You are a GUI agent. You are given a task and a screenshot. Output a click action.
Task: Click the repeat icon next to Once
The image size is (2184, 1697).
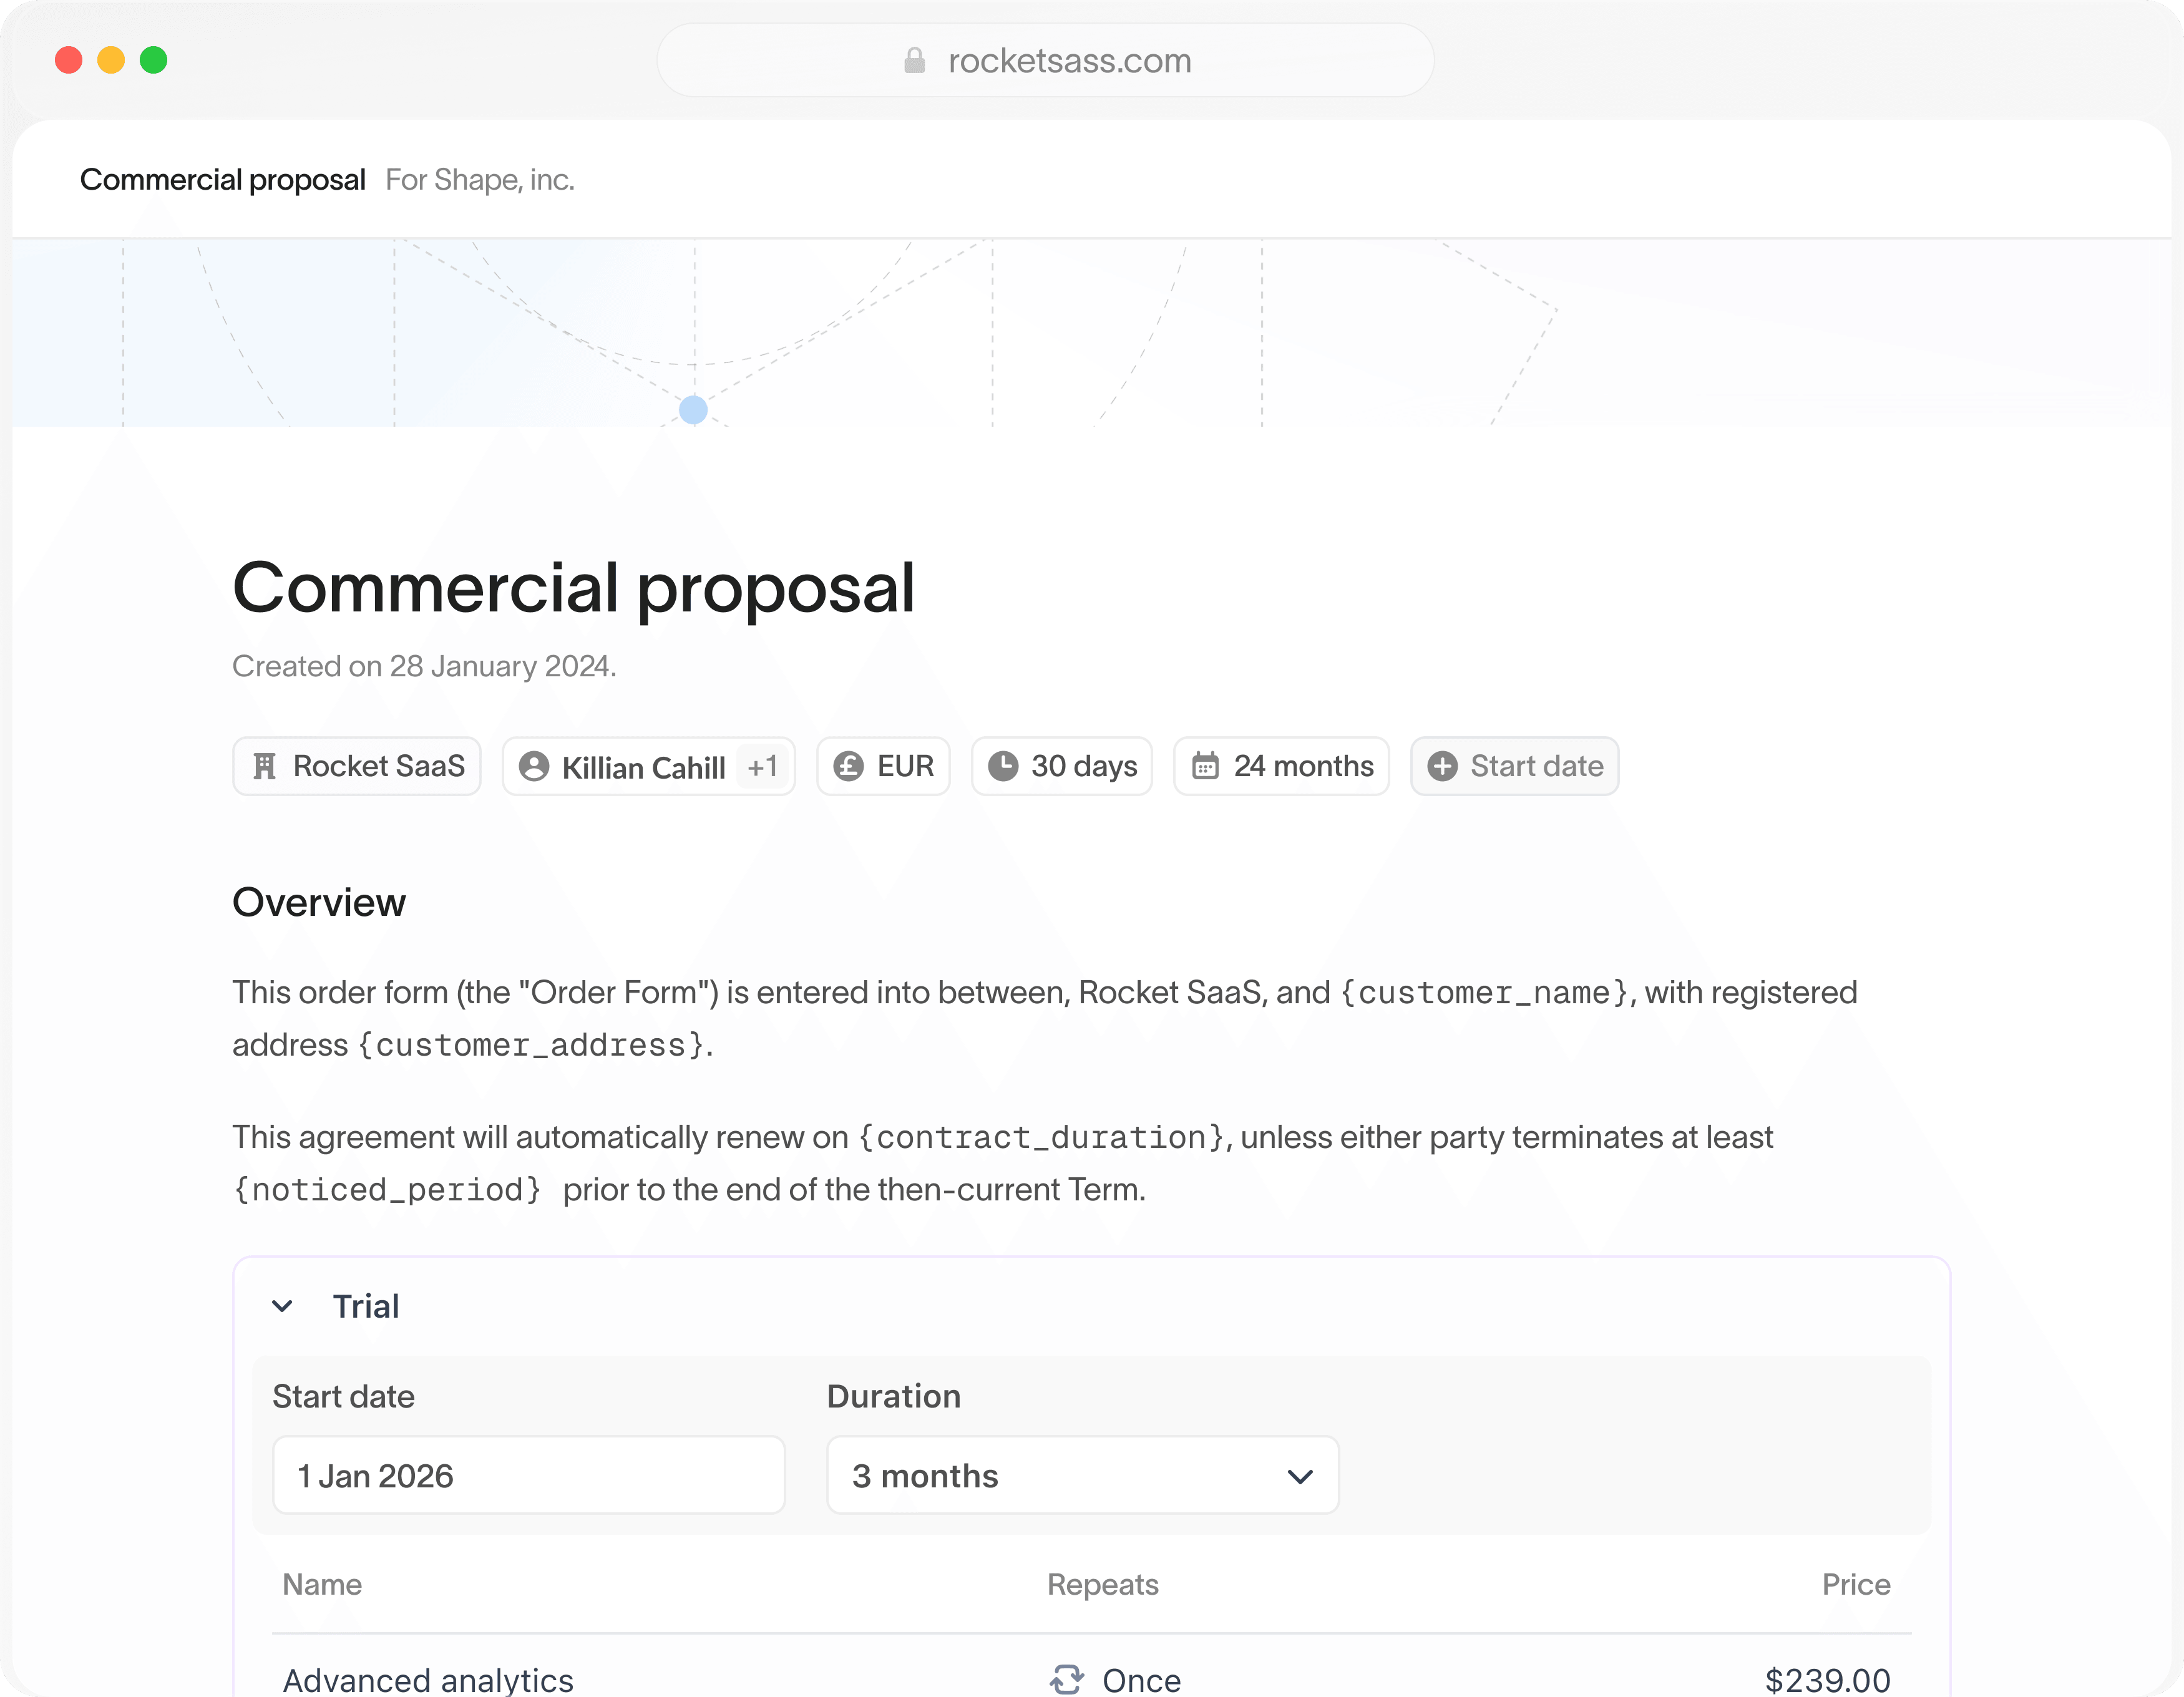point(1067,1679)
